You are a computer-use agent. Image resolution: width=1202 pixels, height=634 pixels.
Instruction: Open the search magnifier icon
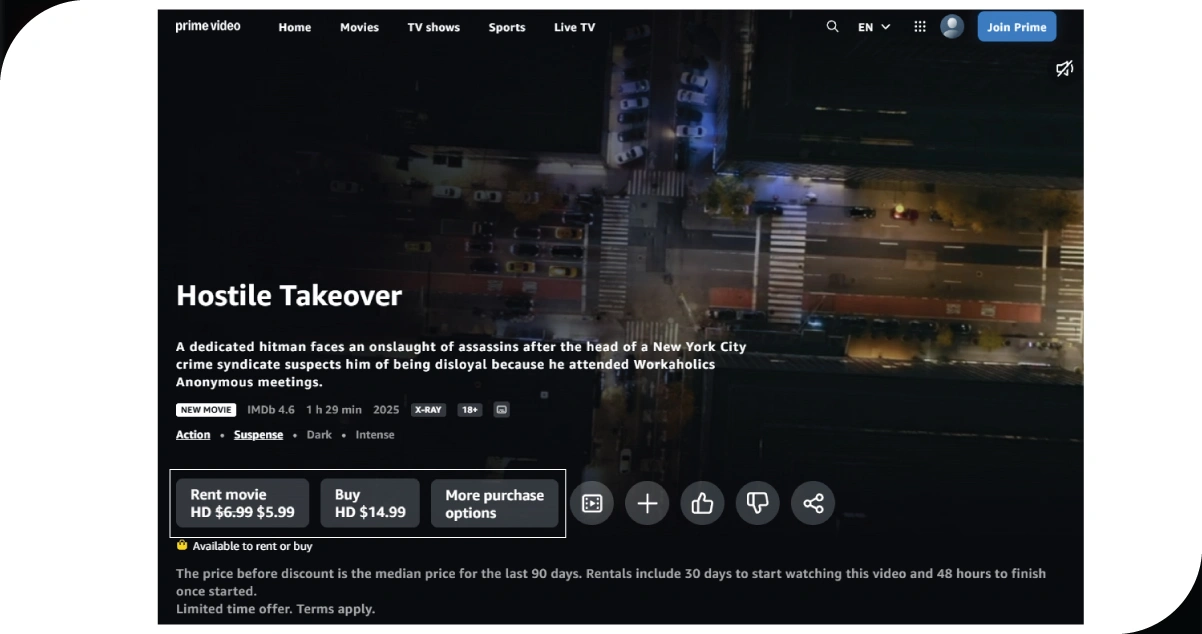pyautogui.click(x=832, y=27)
